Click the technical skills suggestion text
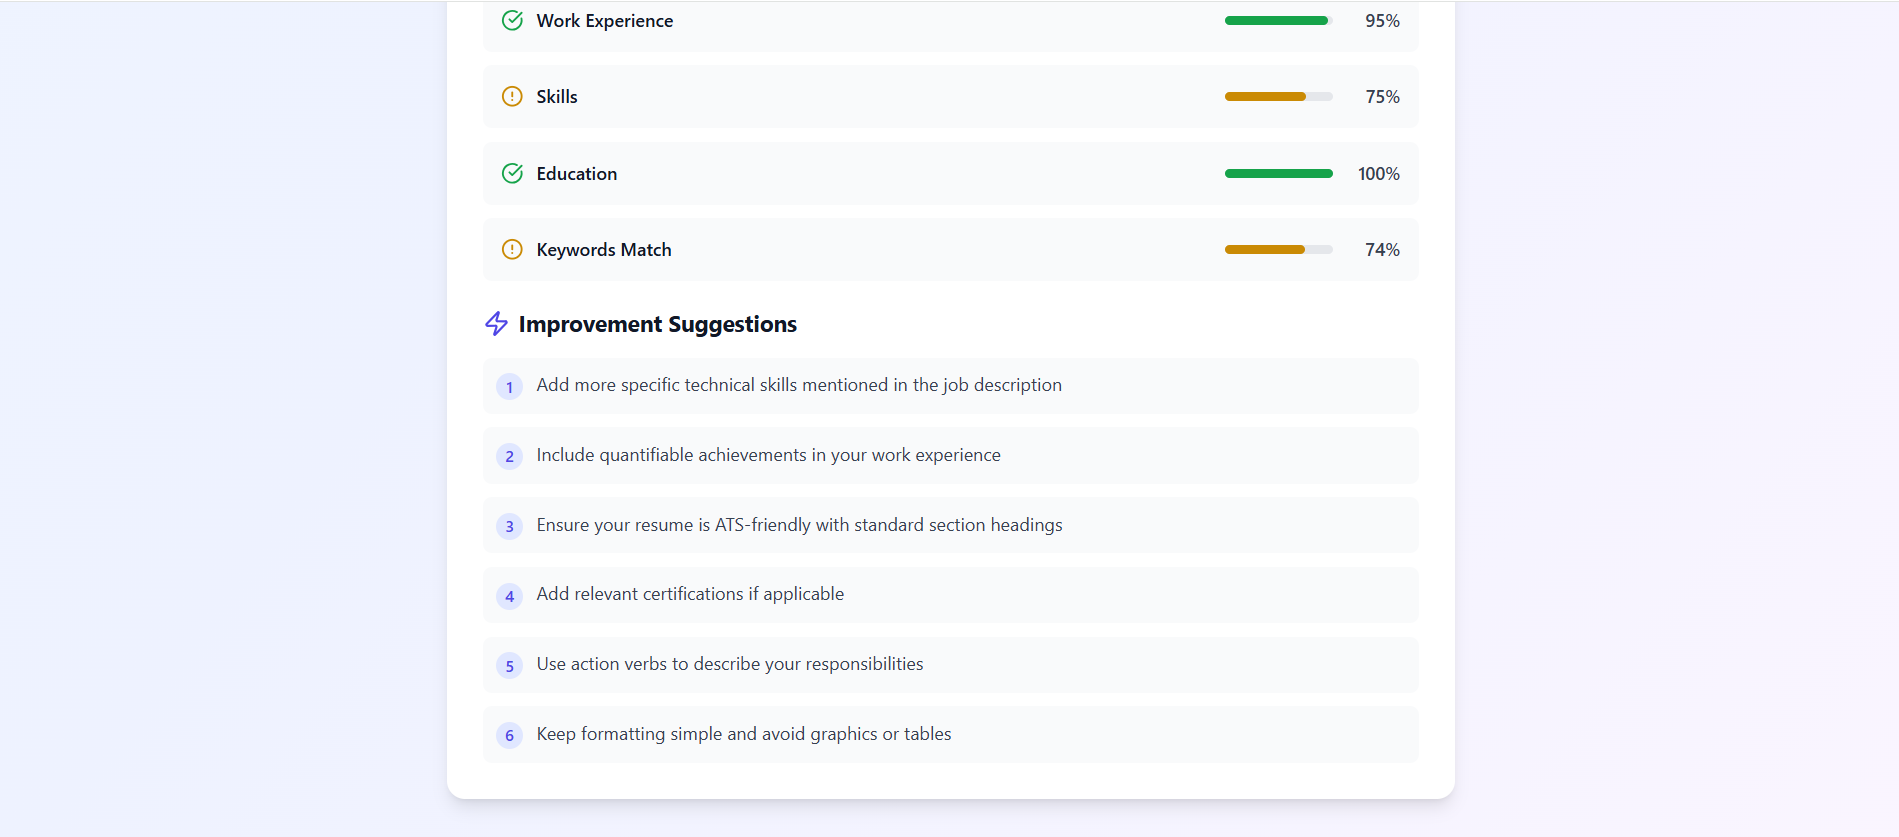The width and height of the screenshot is (1899, 837). click(x=798, y=385)
